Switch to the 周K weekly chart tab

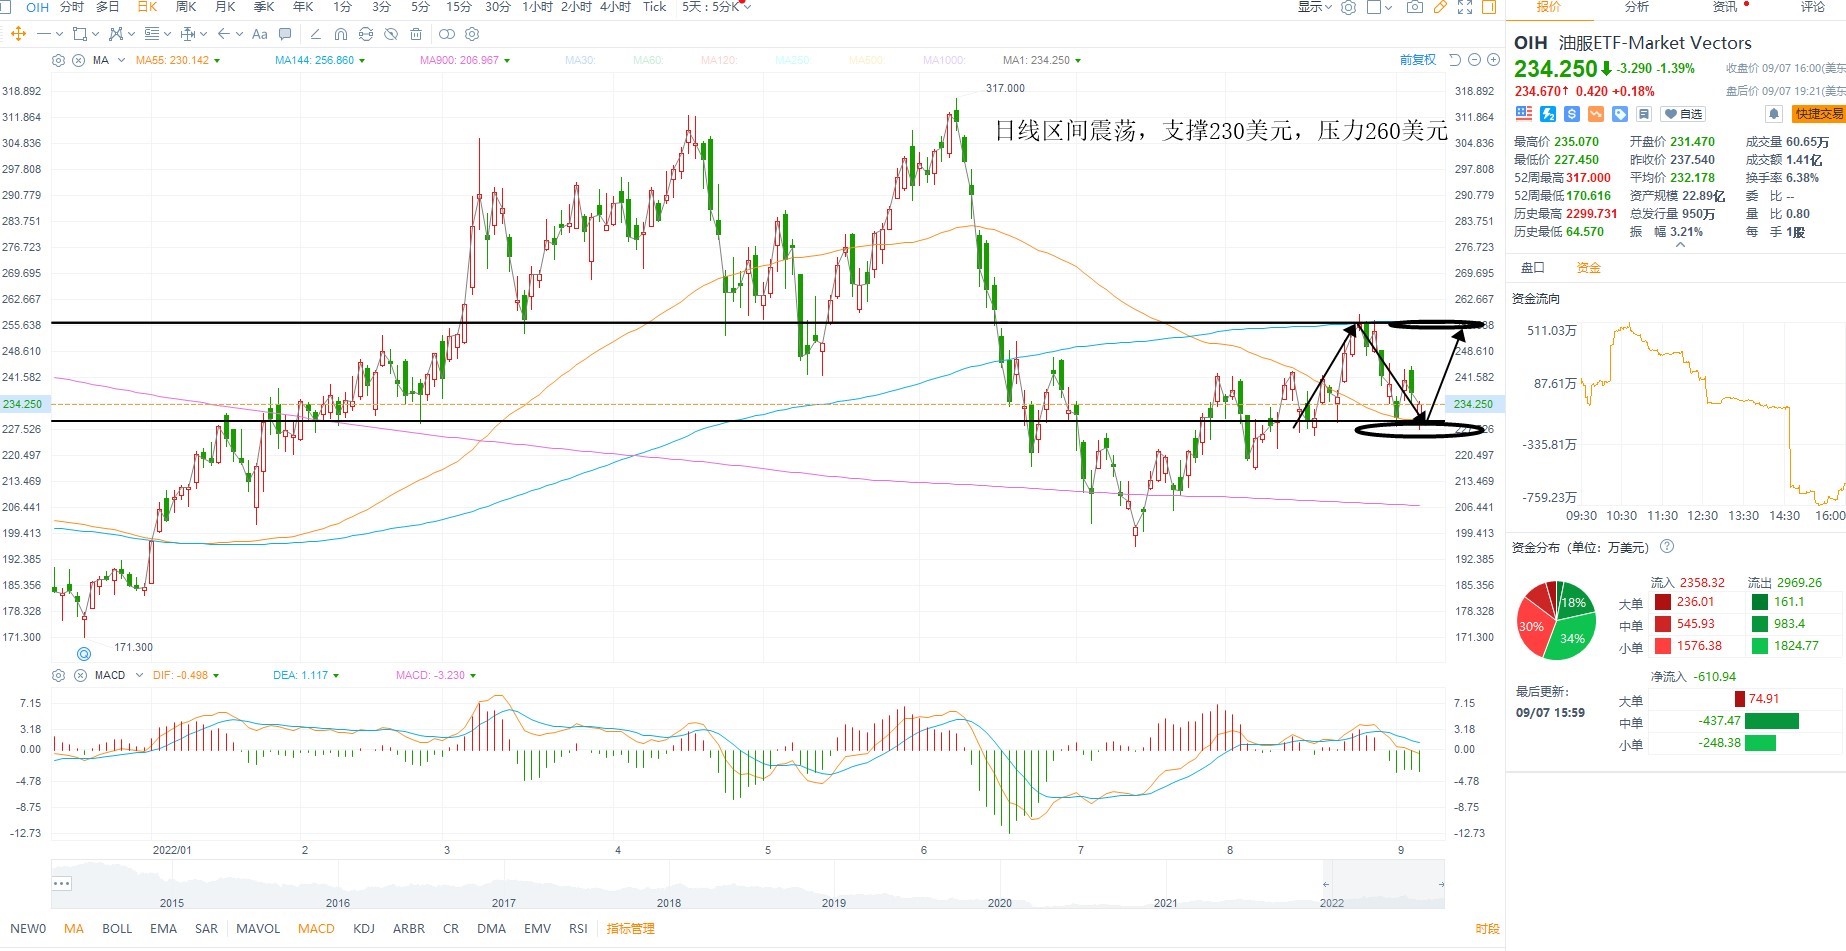pos(186,7)
